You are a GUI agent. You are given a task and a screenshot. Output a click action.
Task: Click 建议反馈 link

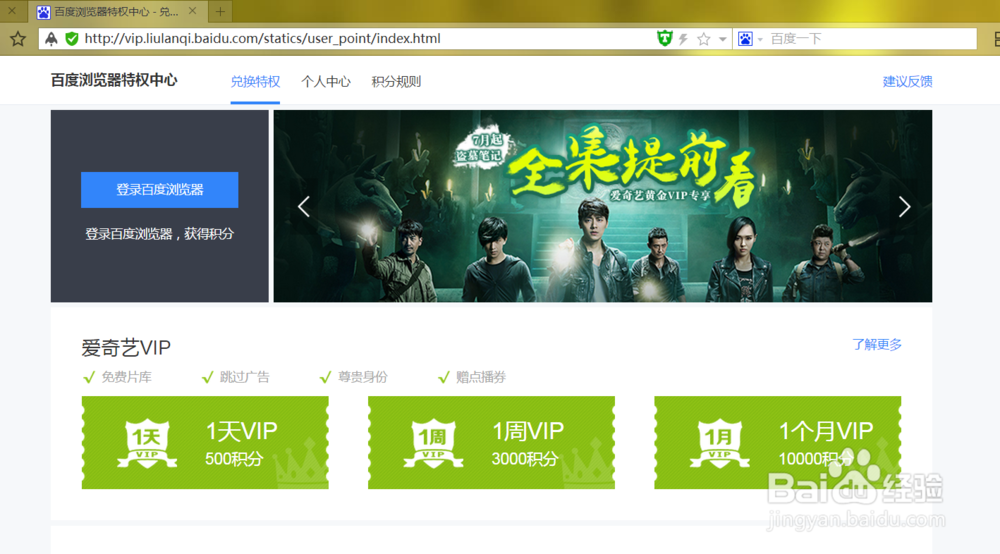(908, 82)
